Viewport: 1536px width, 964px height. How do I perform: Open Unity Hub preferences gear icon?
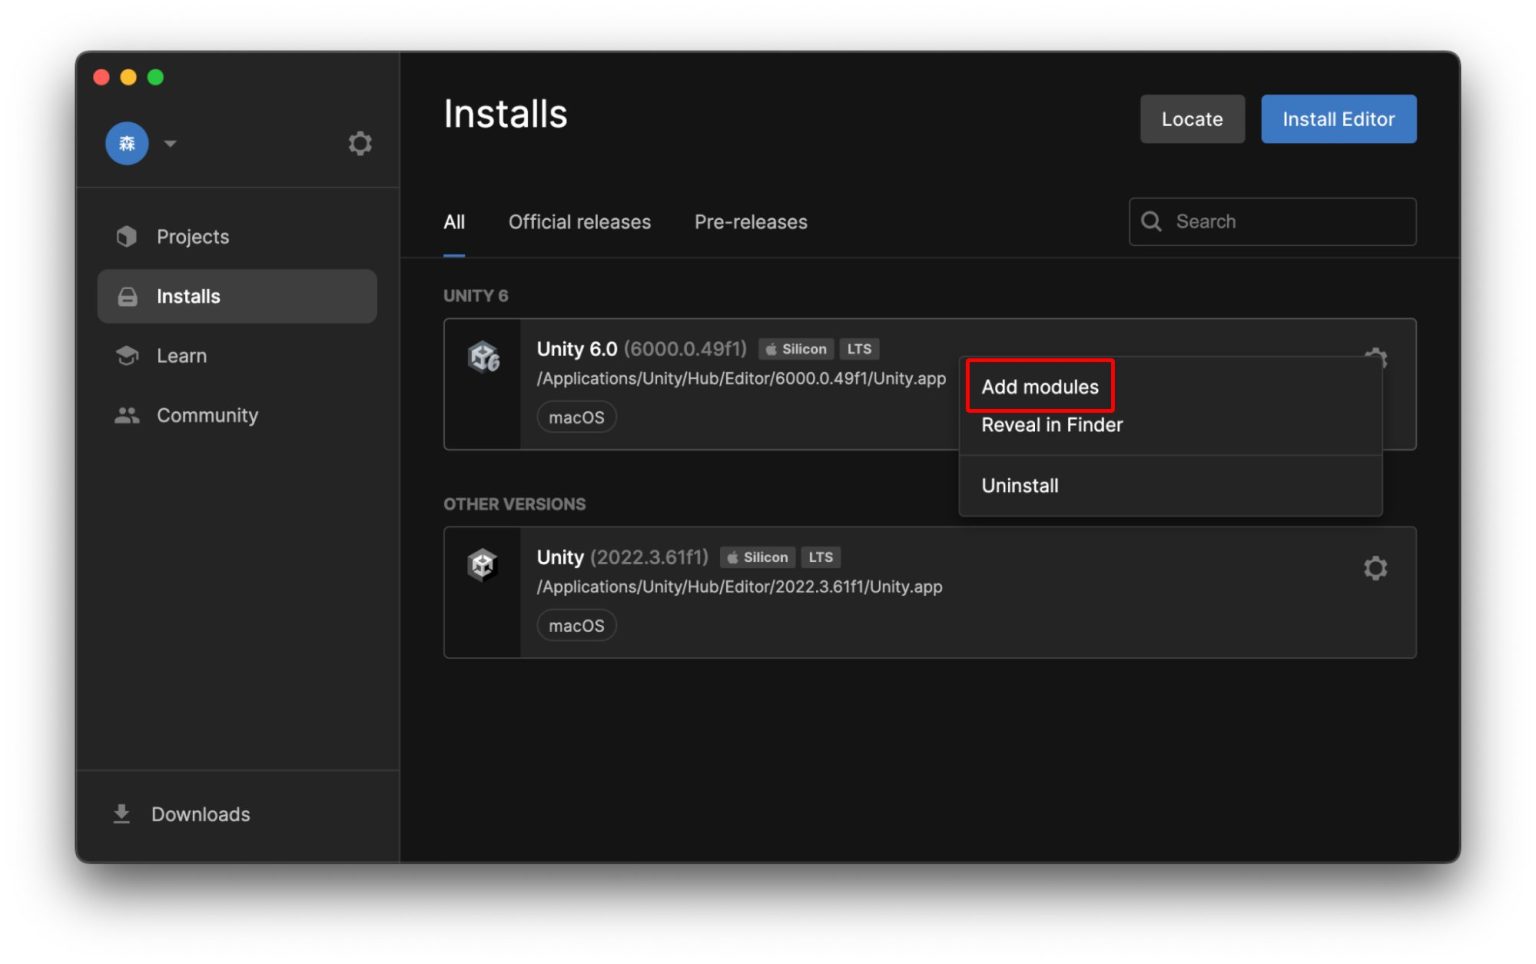pyautogui.click(x=359, y=143)
